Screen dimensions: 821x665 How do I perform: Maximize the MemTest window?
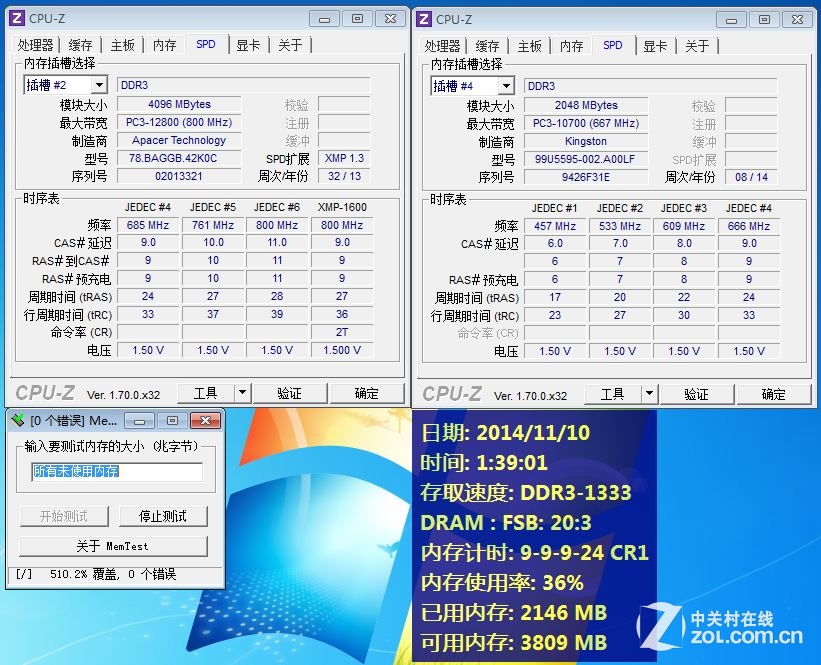172,420
